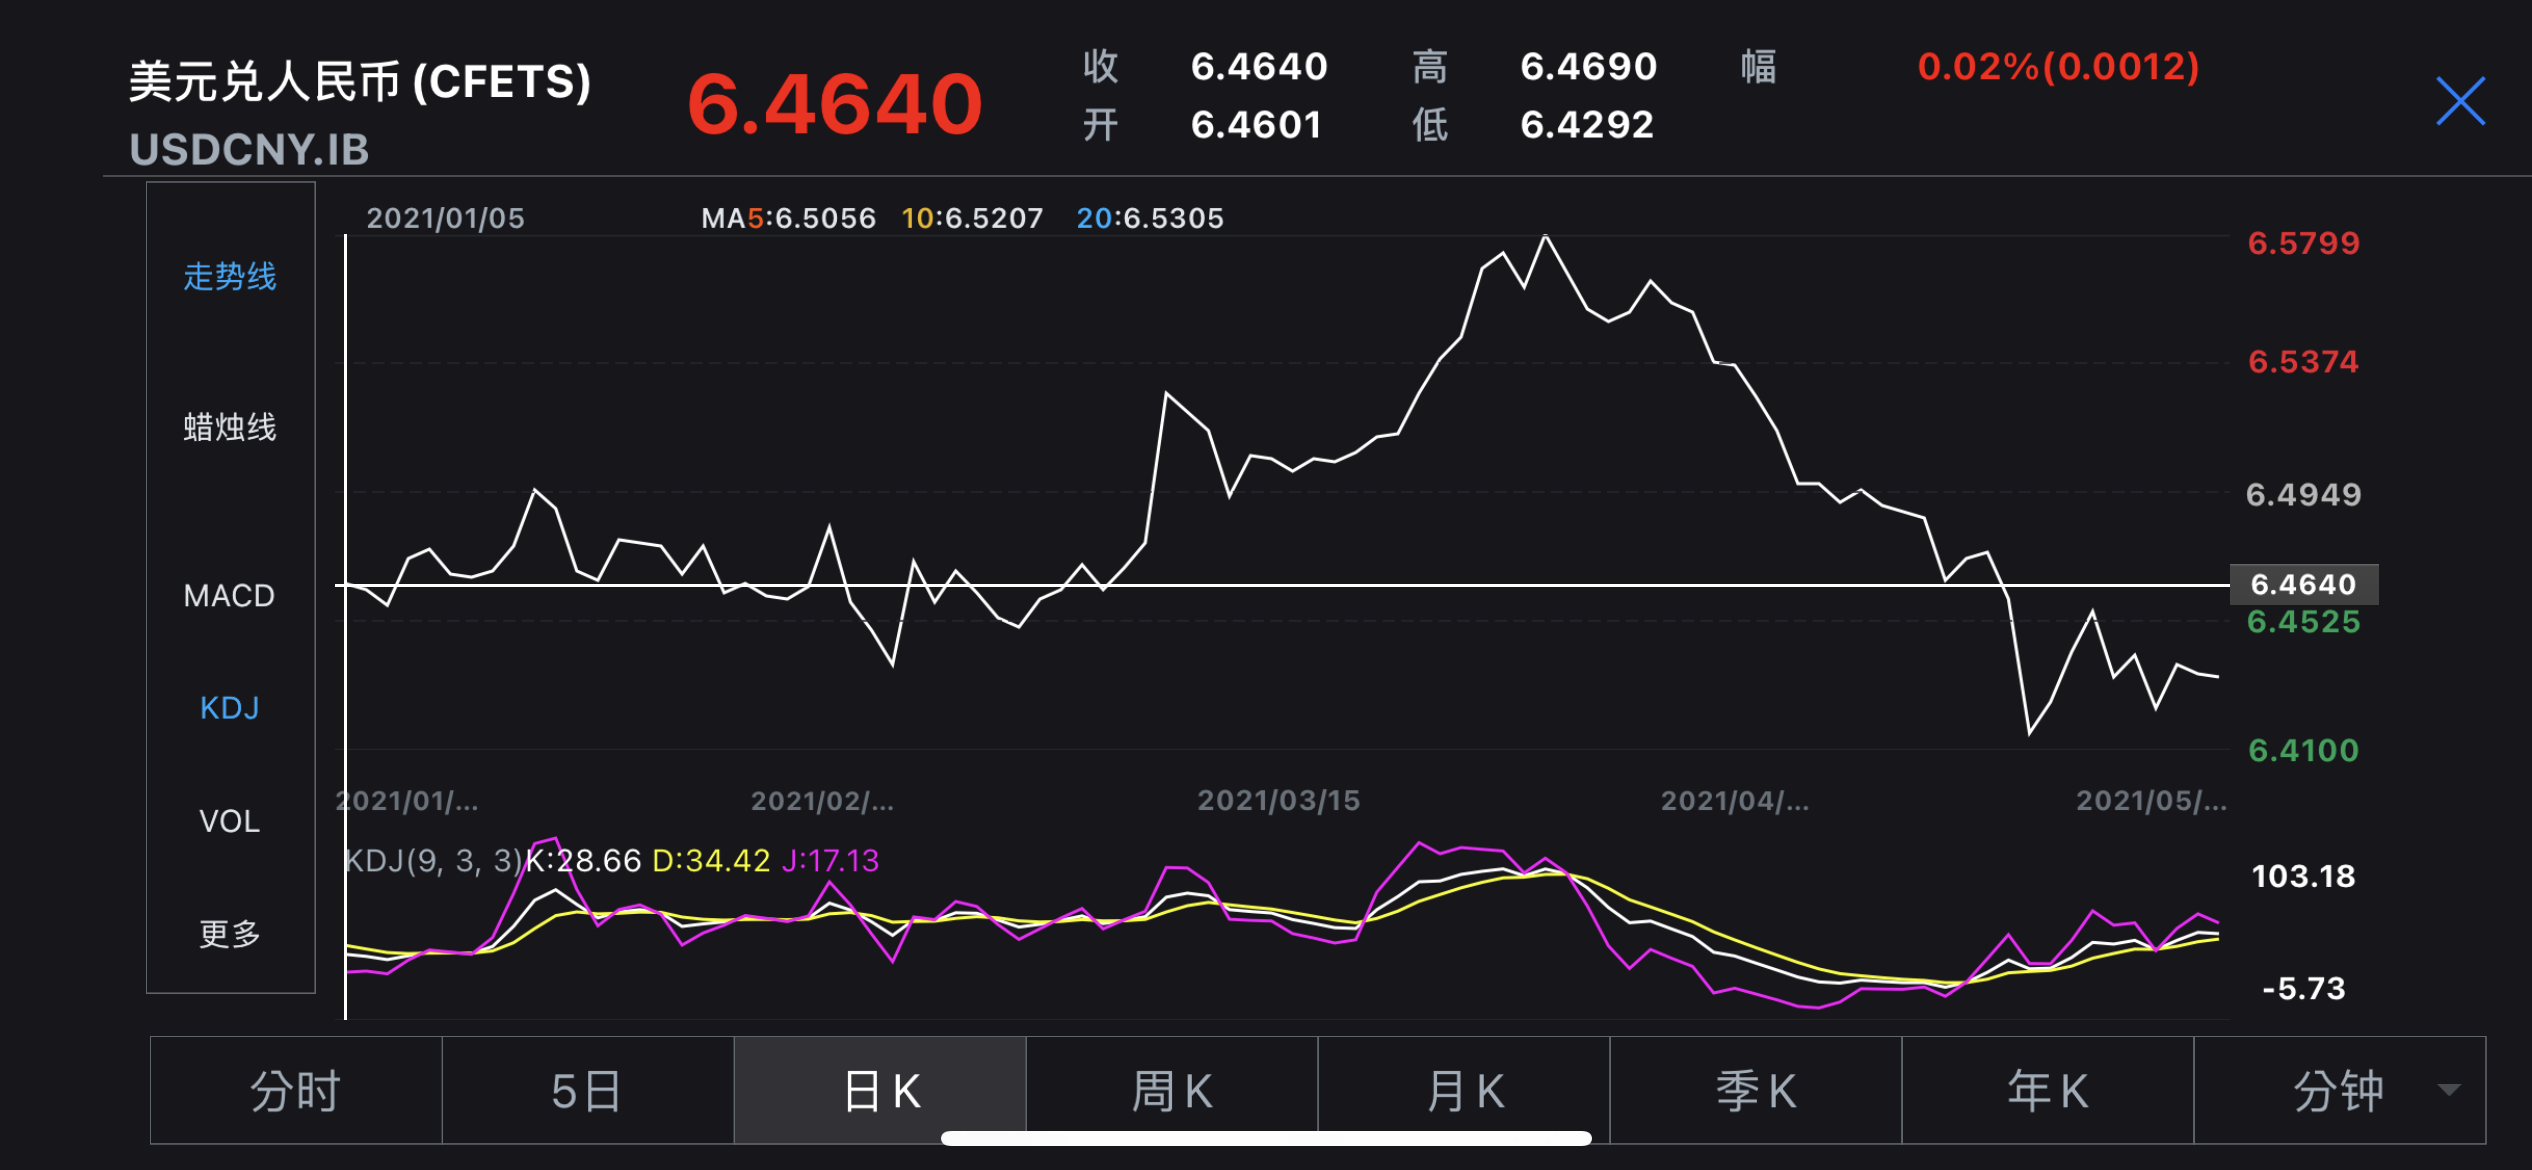This screenshot has width=2532, height=1170.
Task: Select 走势线 line chart mode
Action: tap(230, 276)
